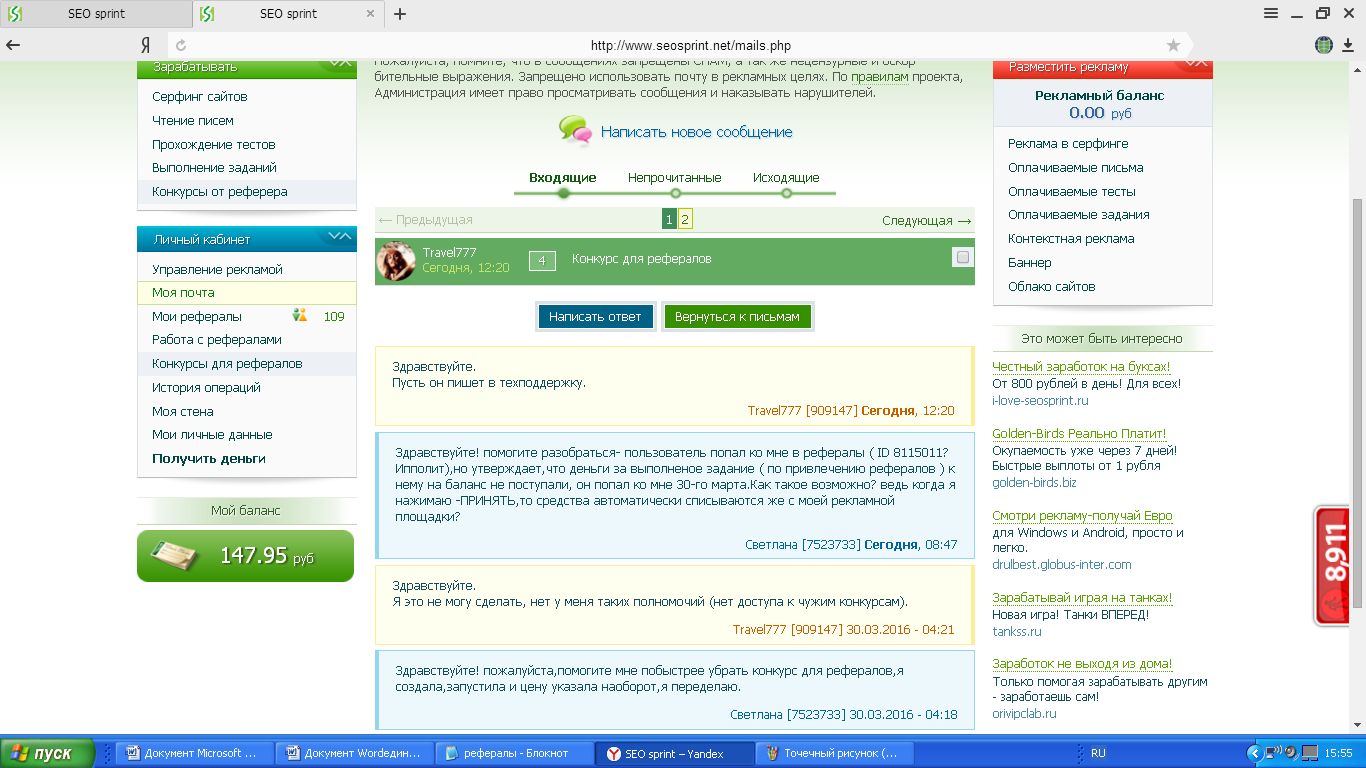The image size is (1366, 768).
Task: Open Чтение писем menu item
Action: click(193, 121)
